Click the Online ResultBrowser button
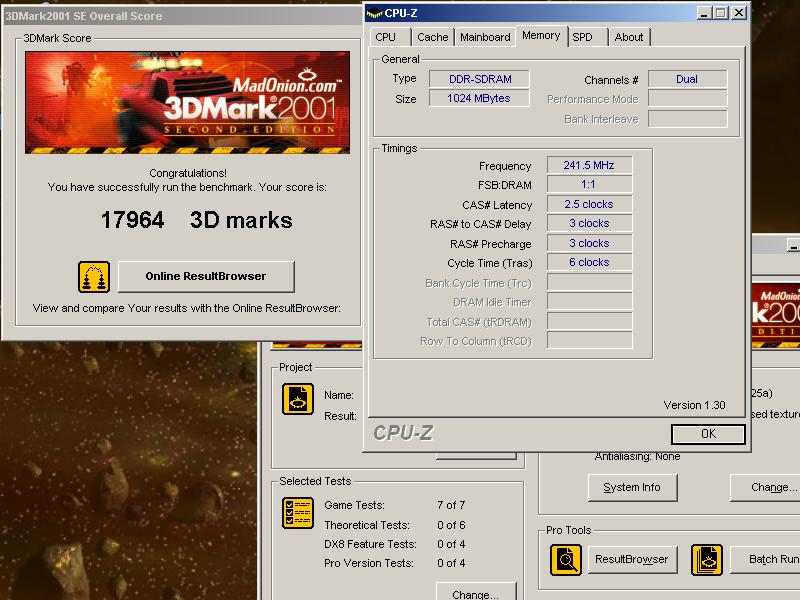Viewport: 800px width, 600px height. [206, 277]
